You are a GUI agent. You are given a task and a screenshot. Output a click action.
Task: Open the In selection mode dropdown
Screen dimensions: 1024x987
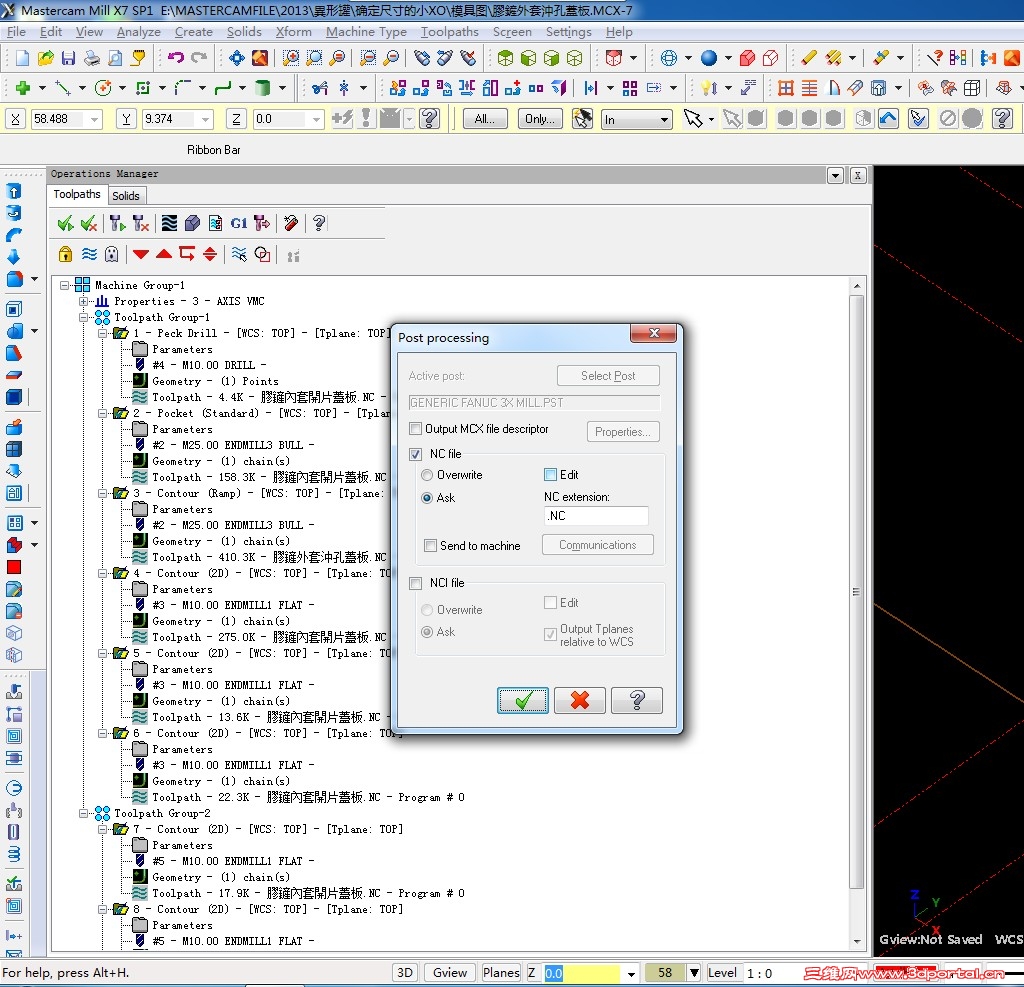(664, 120)
